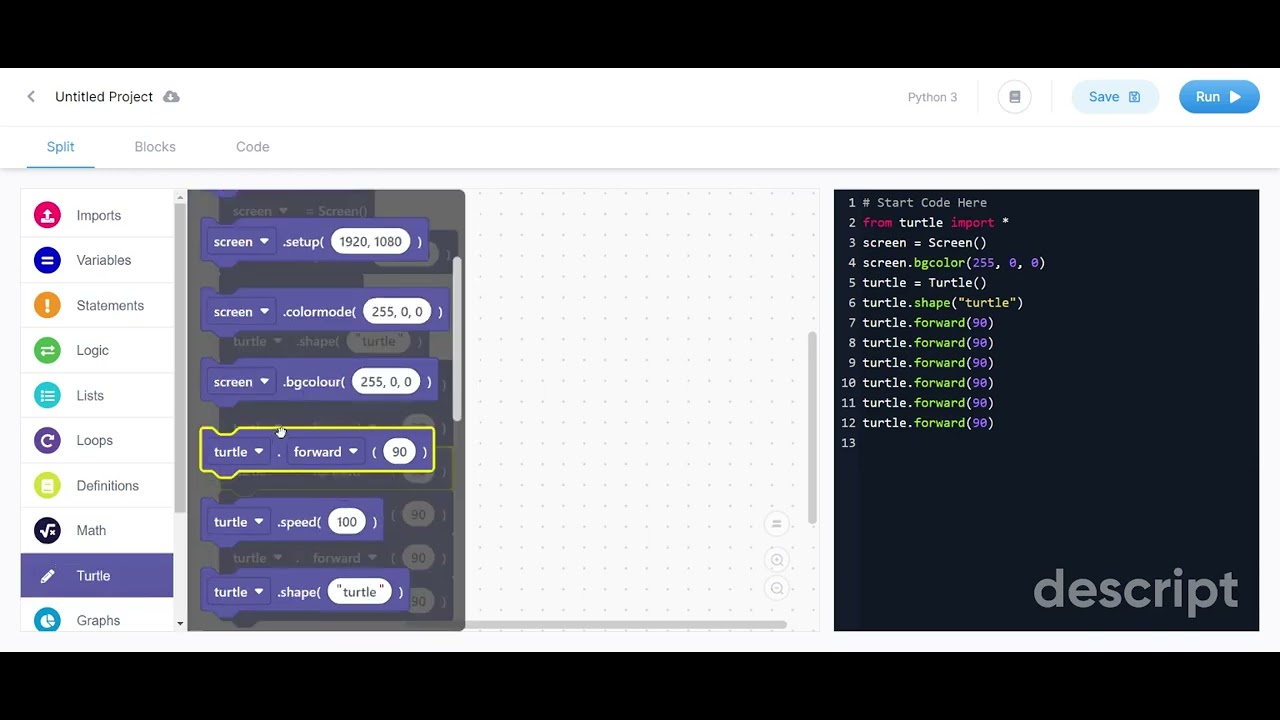Run the Python program
The height and width of the screenshot is (720, 1280).
tap(1219, 97)
